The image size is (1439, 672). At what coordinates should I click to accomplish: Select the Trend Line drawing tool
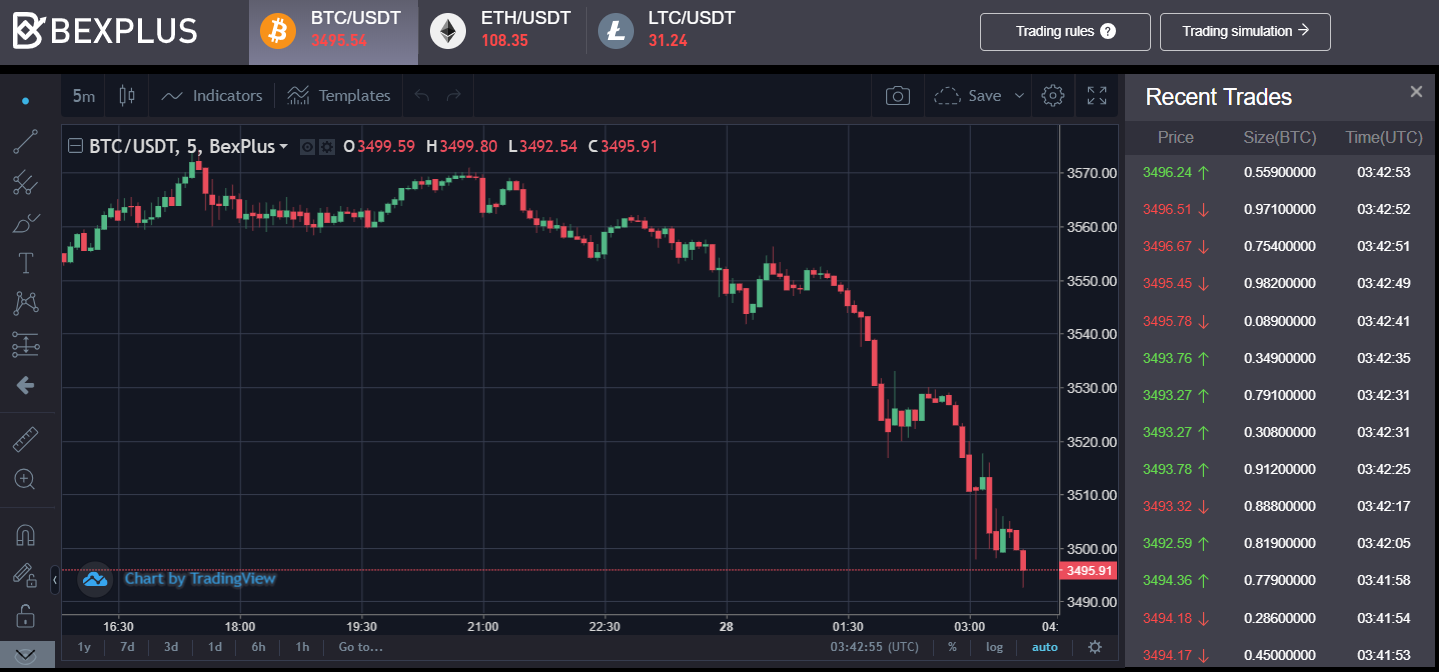point(26,141)
